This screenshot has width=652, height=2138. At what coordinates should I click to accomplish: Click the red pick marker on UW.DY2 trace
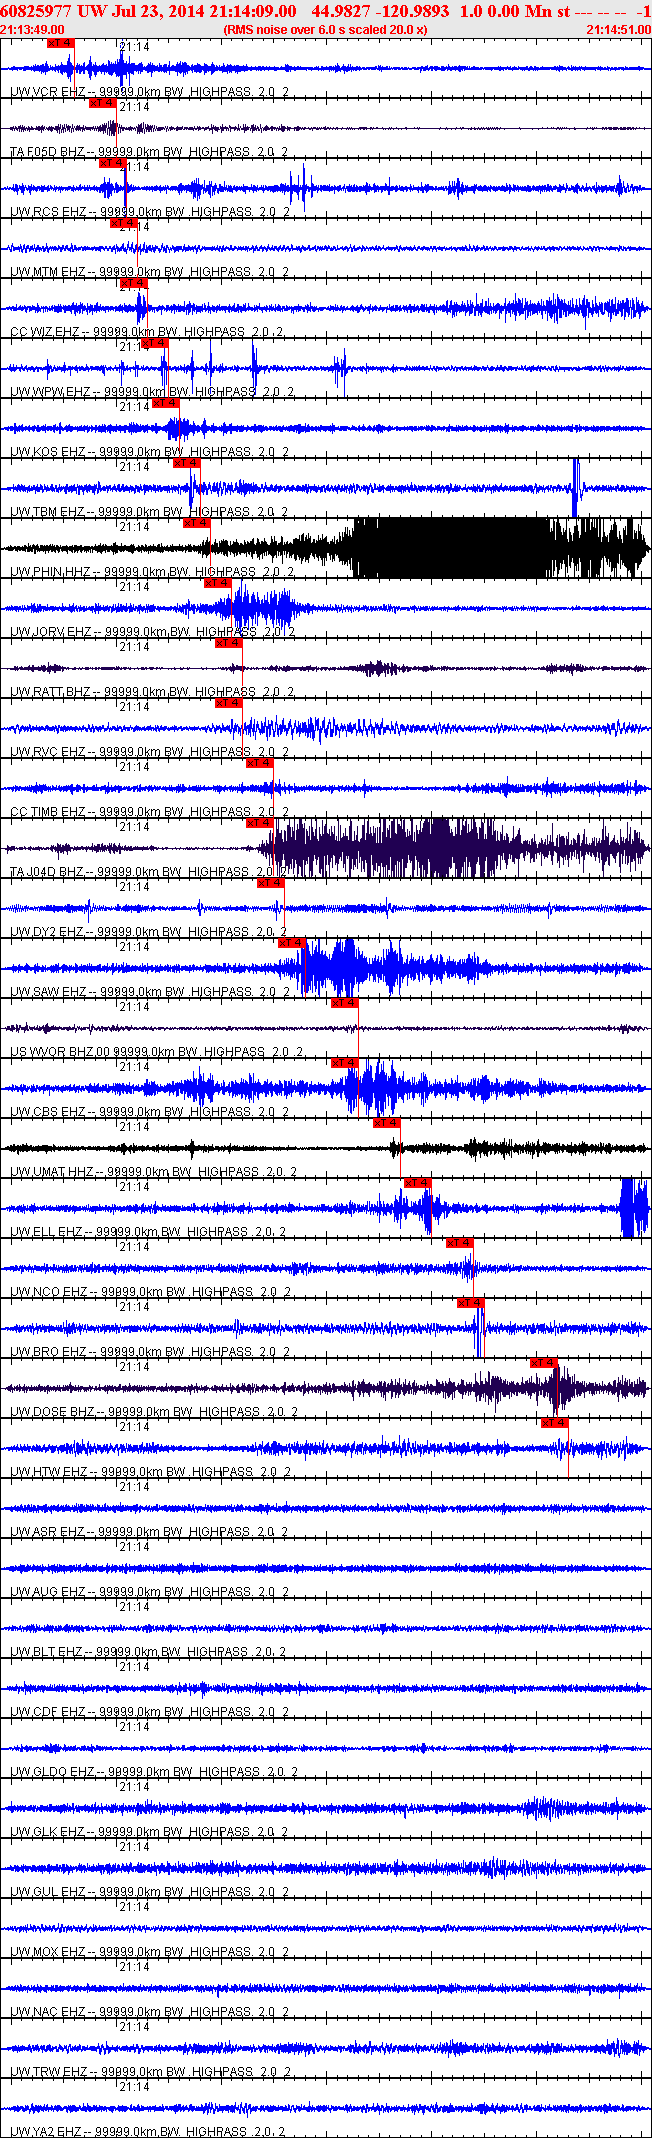(x=271, y=883)
